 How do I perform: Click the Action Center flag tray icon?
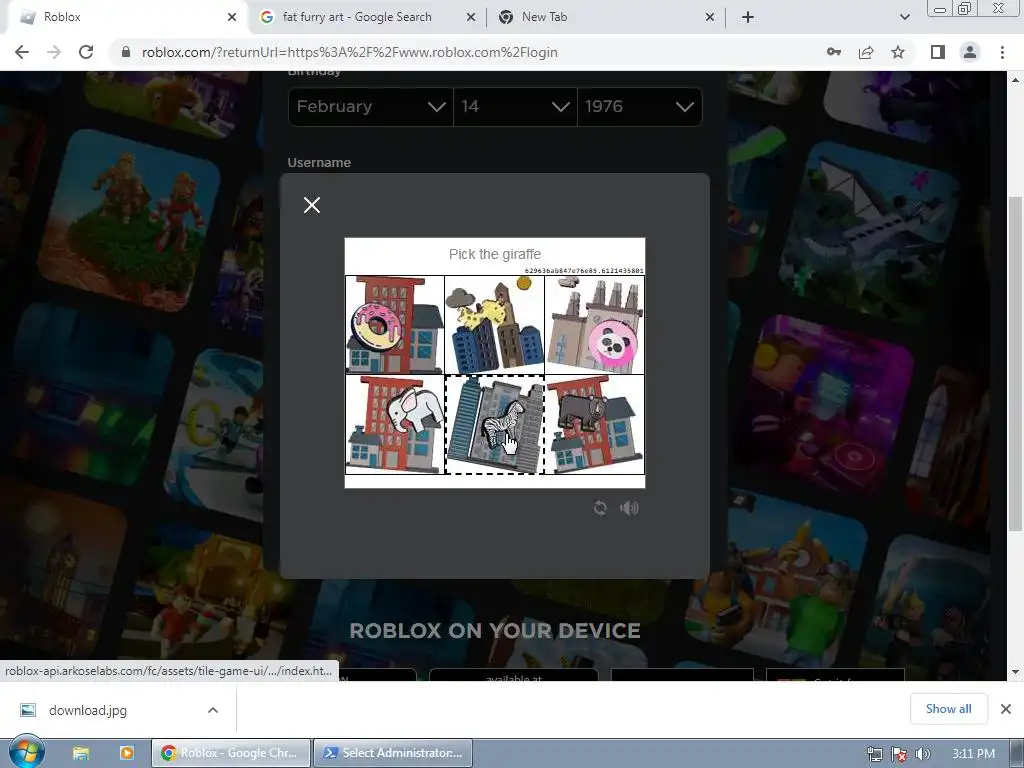pyautogui.click(x=899, y=754)
